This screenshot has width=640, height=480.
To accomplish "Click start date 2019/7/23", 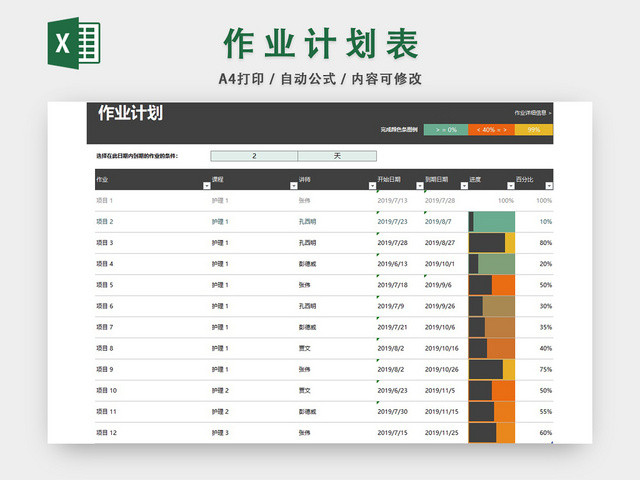I will (392, 222).
